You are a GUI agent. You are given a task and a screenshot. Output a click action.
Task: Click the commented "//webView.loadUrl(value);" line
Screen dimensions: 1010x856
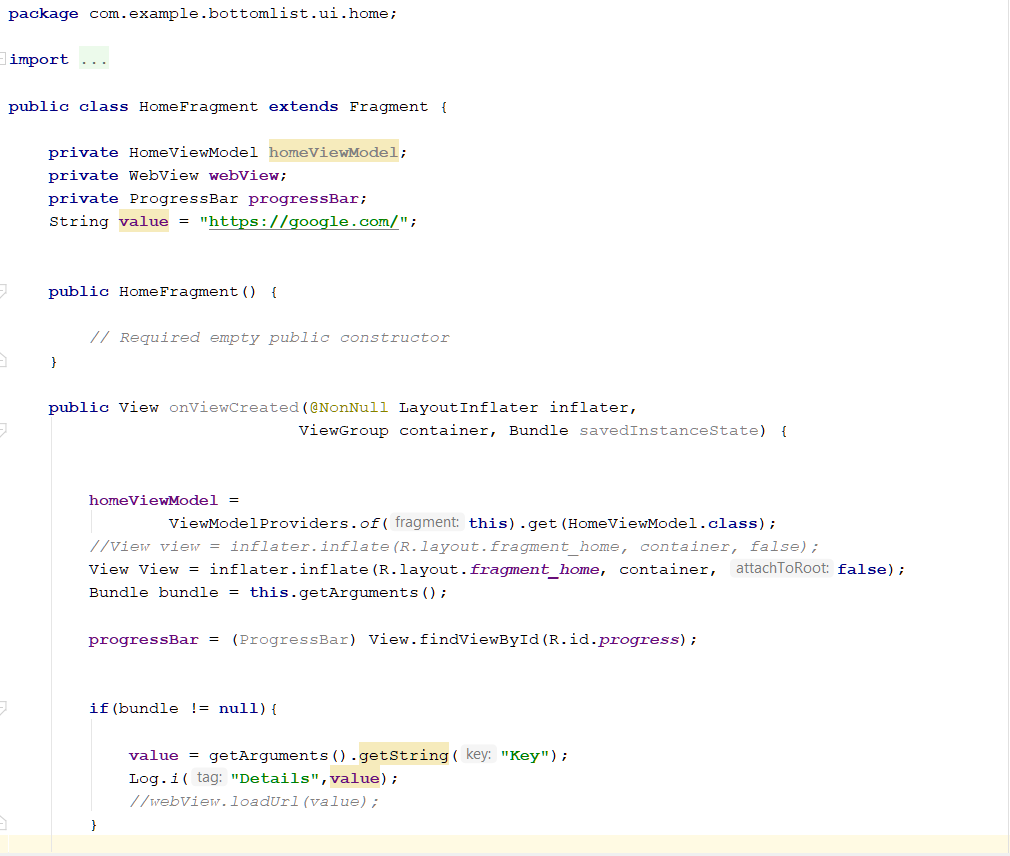pos(254,802)
